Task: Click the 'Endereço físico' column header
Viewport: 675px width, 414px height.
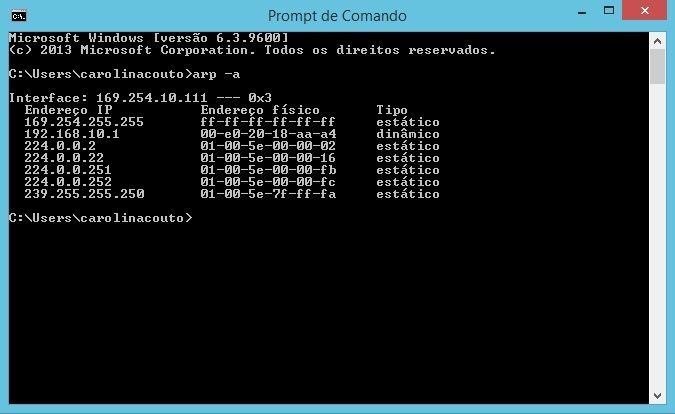Action: 260,110
